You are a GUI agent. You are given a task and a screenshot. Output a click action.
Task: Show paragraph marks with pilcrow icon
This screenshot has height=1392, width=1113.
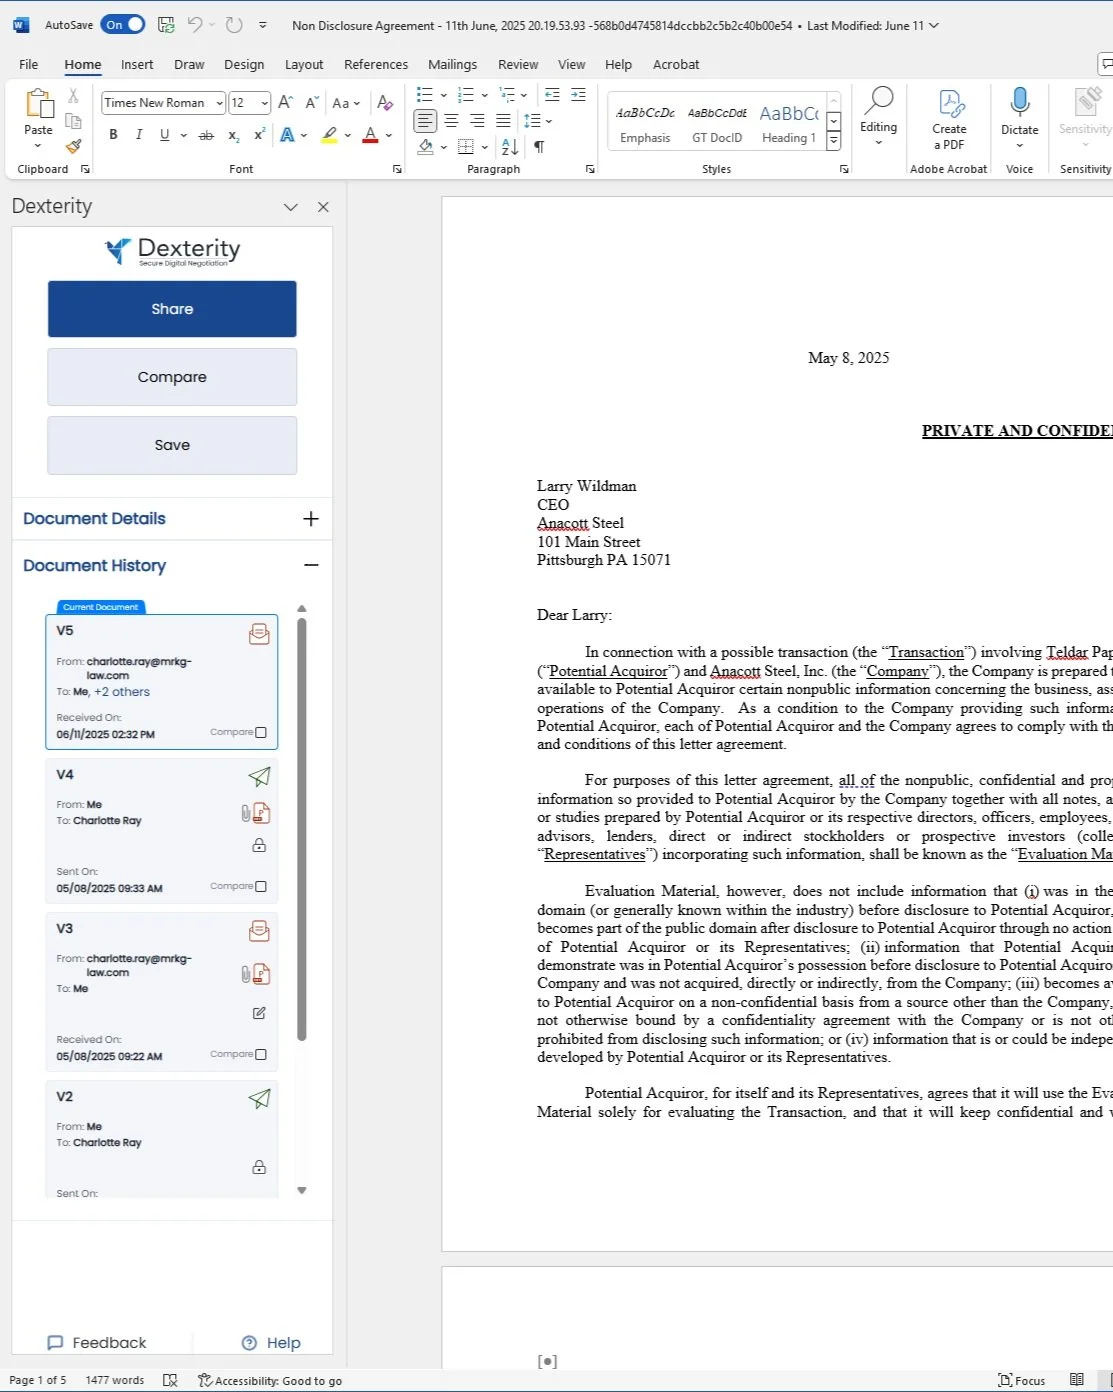[539, 147]
